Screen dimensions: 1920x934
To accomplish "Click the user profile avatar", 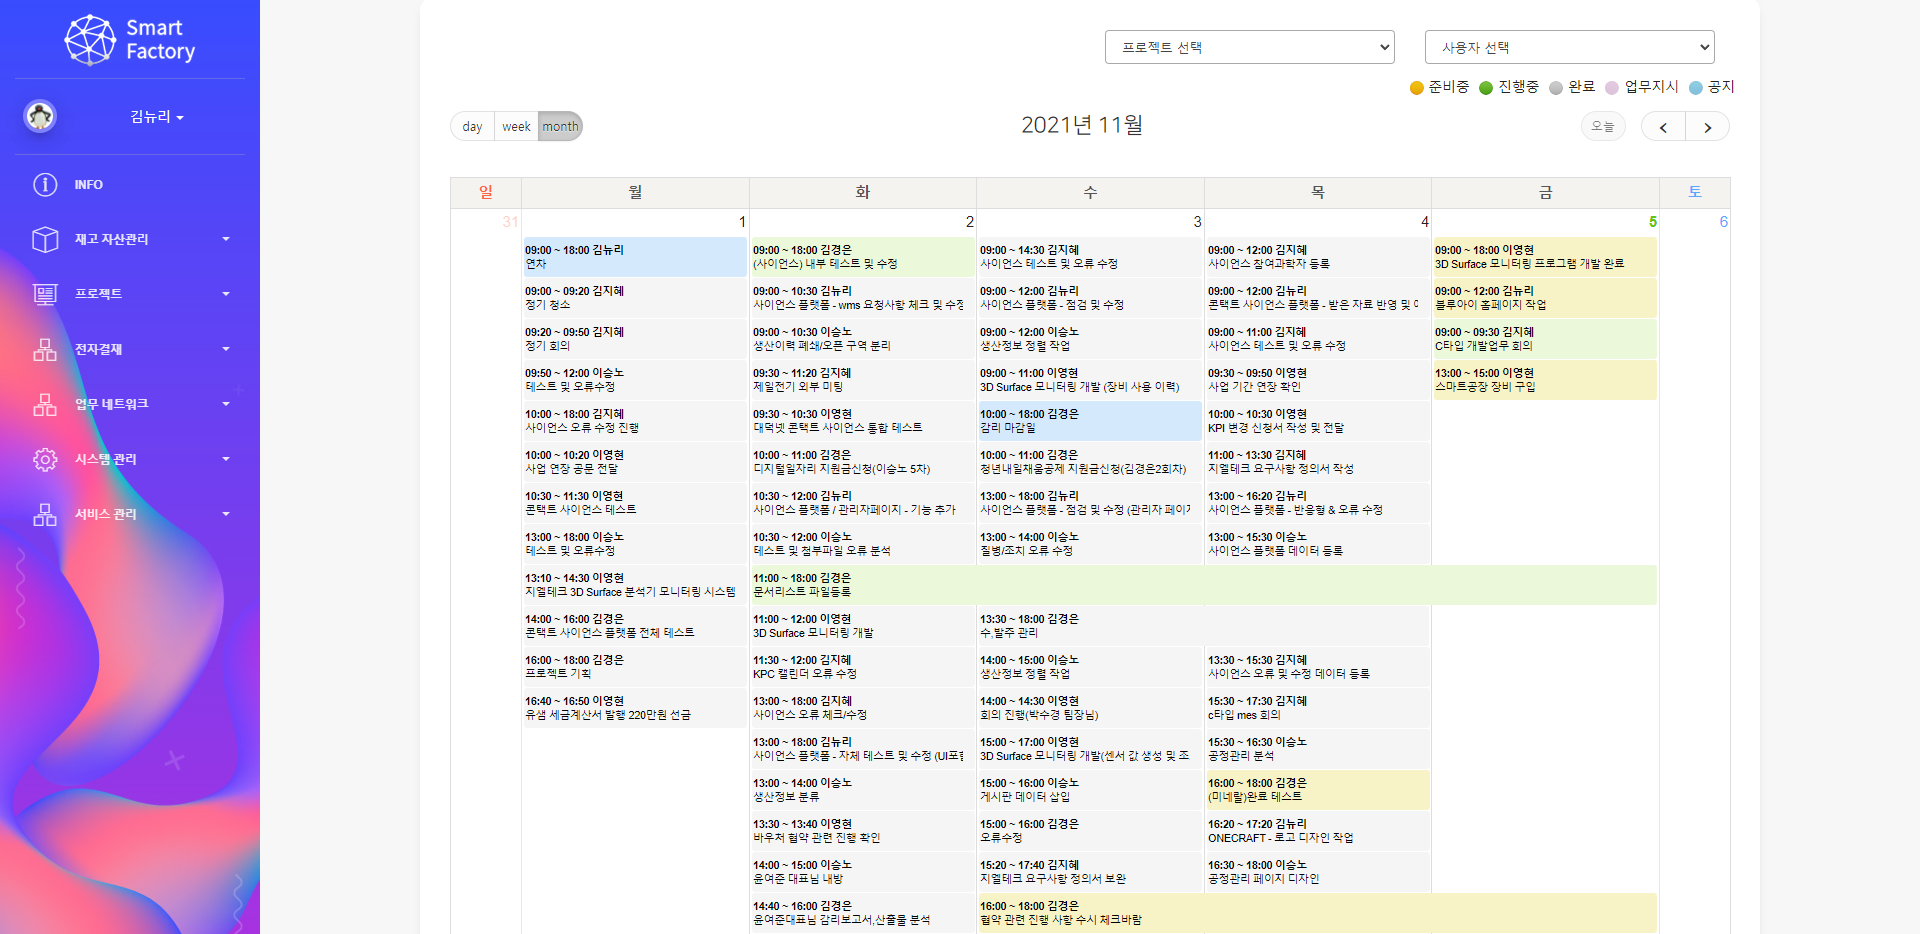I will point(40,117).
